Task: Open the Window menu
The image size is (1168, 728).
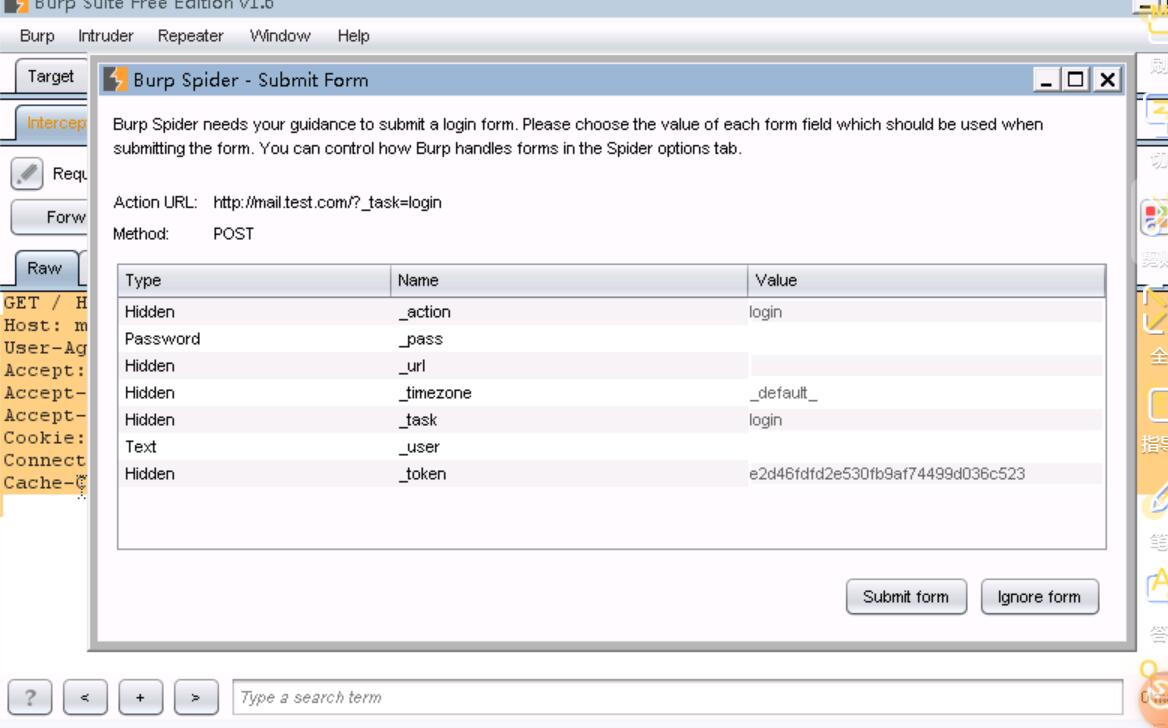Action: click(279, 36)
